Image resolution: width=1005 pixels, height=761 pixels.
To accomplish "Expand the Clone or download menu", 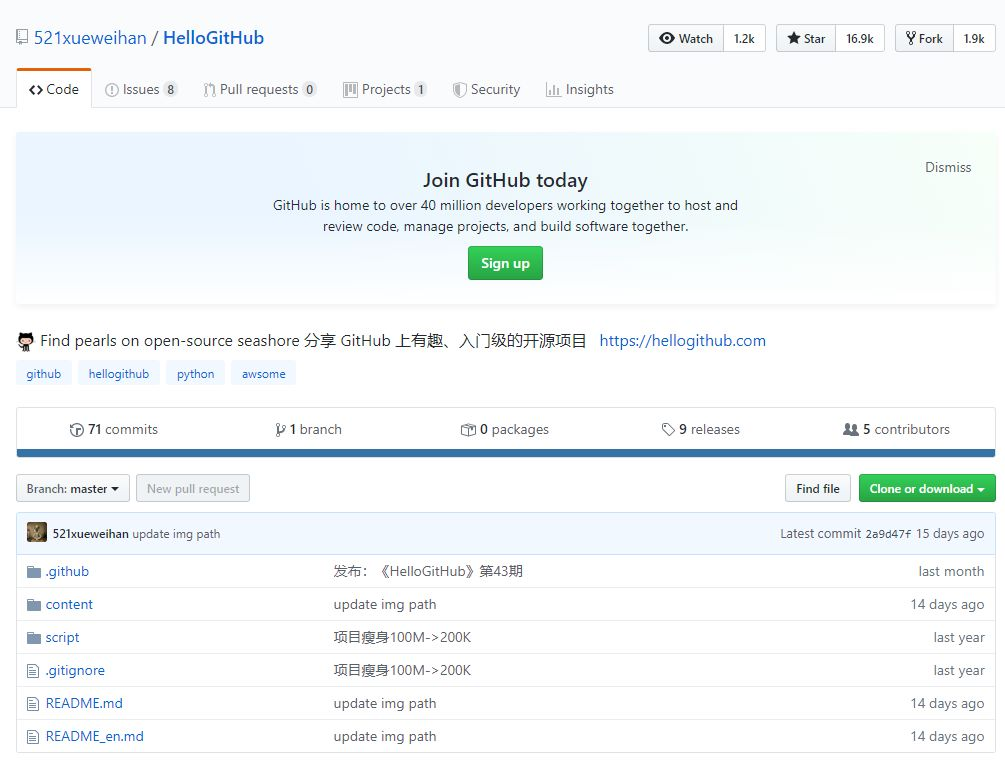I will click(x=927, y=489).
